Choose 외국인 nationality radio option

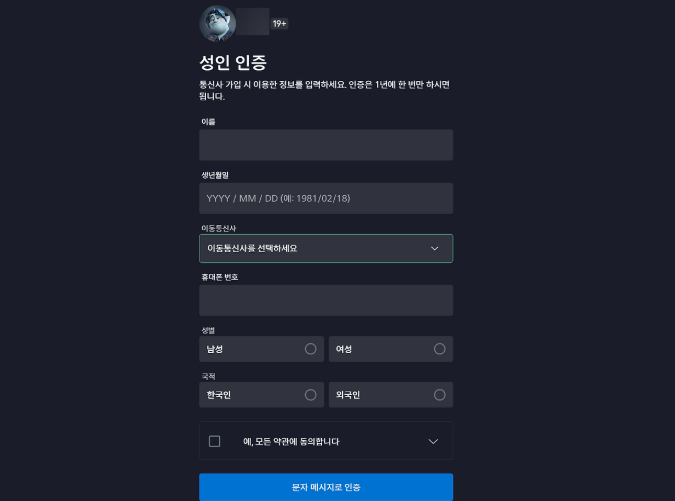[x=439, y=395]
